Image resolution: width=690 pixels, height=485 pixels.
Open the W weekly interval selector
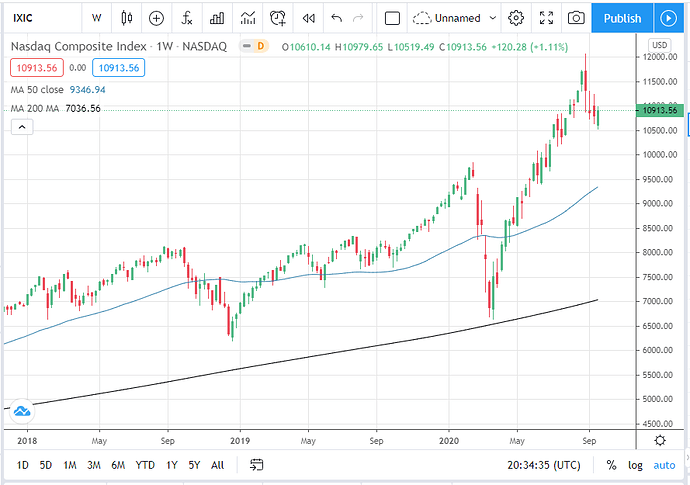pos(96,18)
